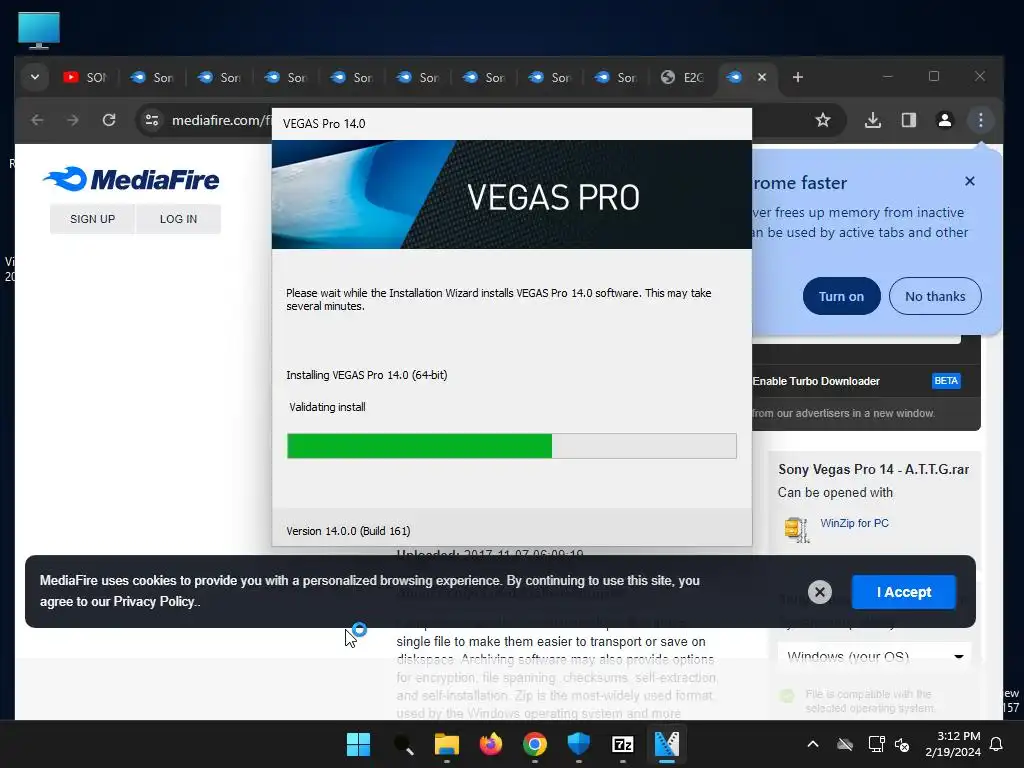Click the OneDrive cloud tray icon
The image size is (1024, 768).
(x=845, y=744)
